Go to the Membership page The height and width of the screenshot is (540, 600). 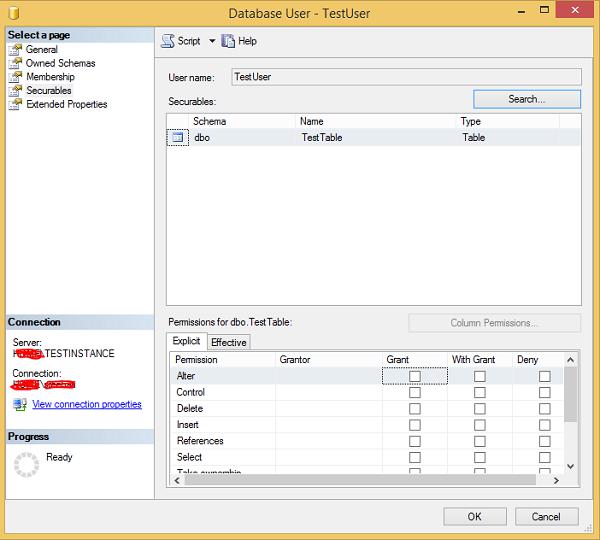tap(50, 77)
